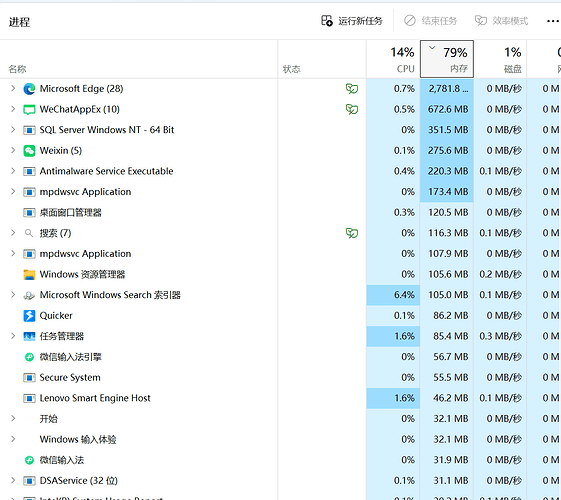Click the Windows 资源管理器 folder icon
561x500 pixels.
(29, 275)
